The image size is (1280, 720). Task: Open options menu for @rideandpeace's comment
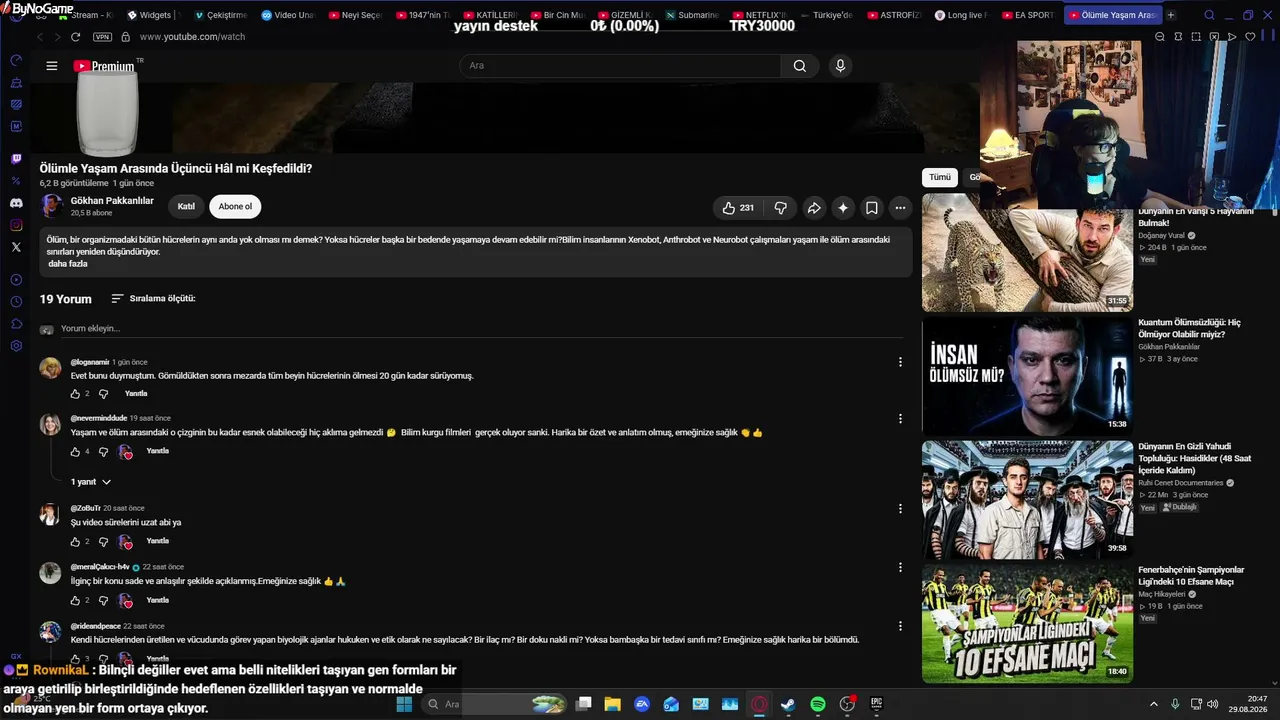[900, 627]
